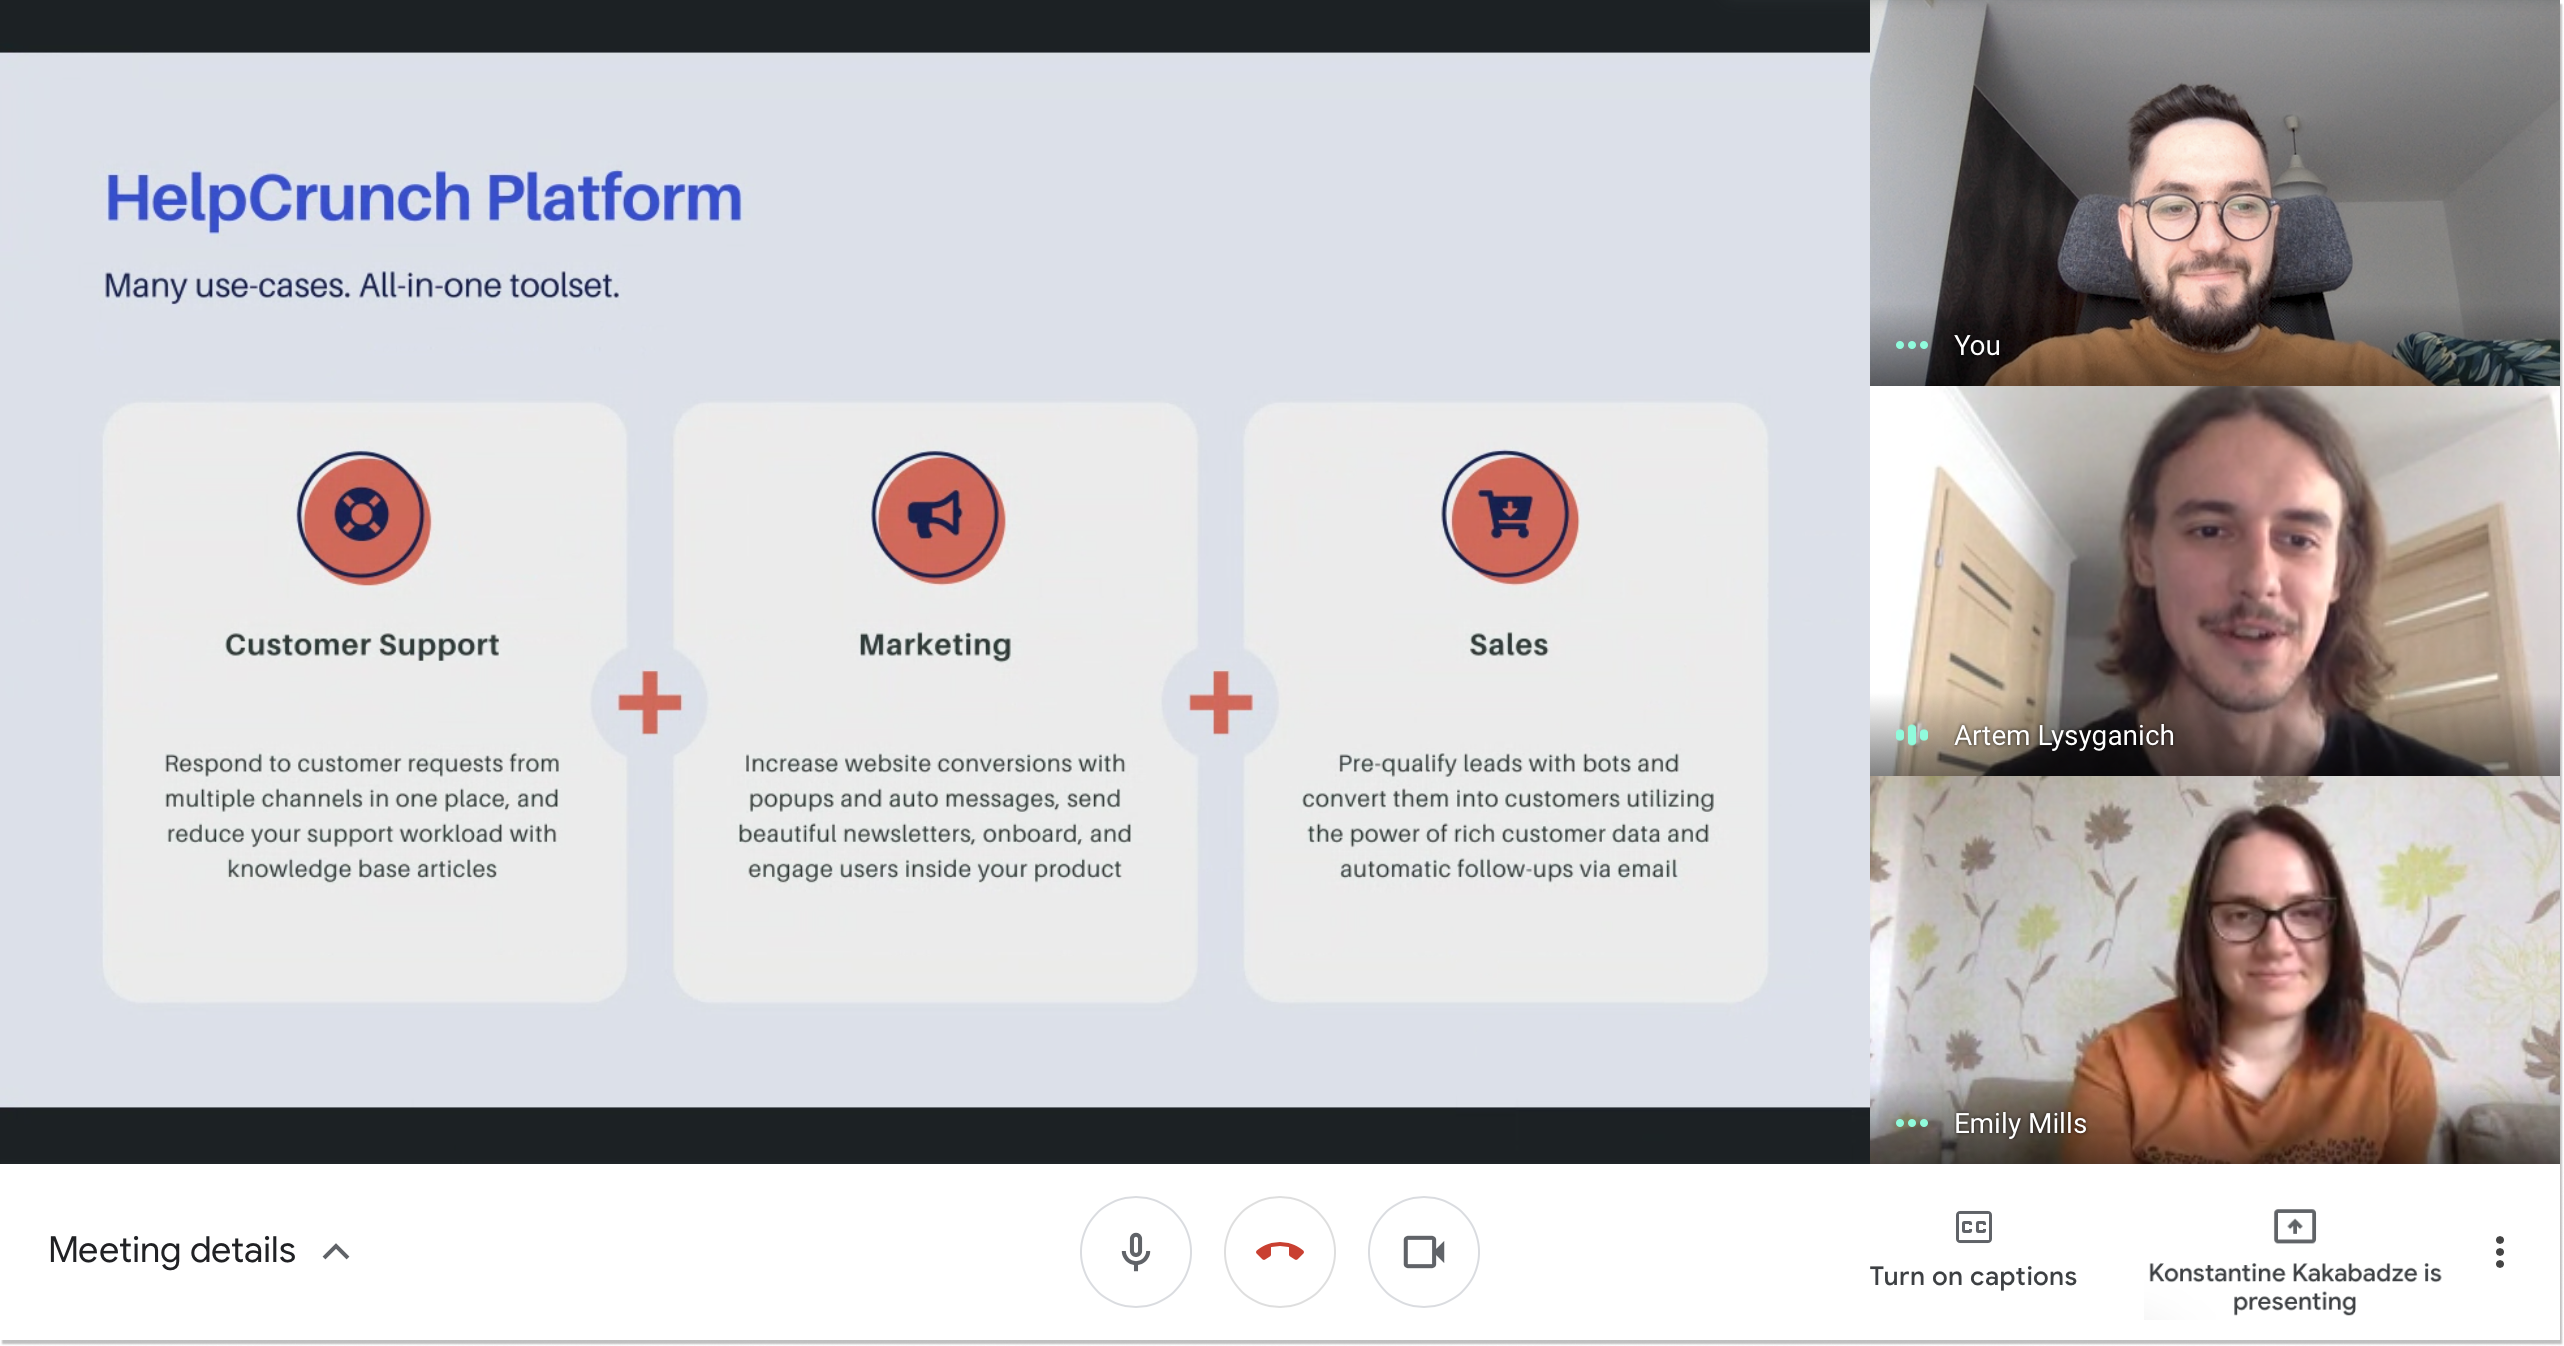This screenshot has height=1346, width=2564.
Task: Click Artem Lysyganich's speaking indicator
Action: [x=1911, y=735]
